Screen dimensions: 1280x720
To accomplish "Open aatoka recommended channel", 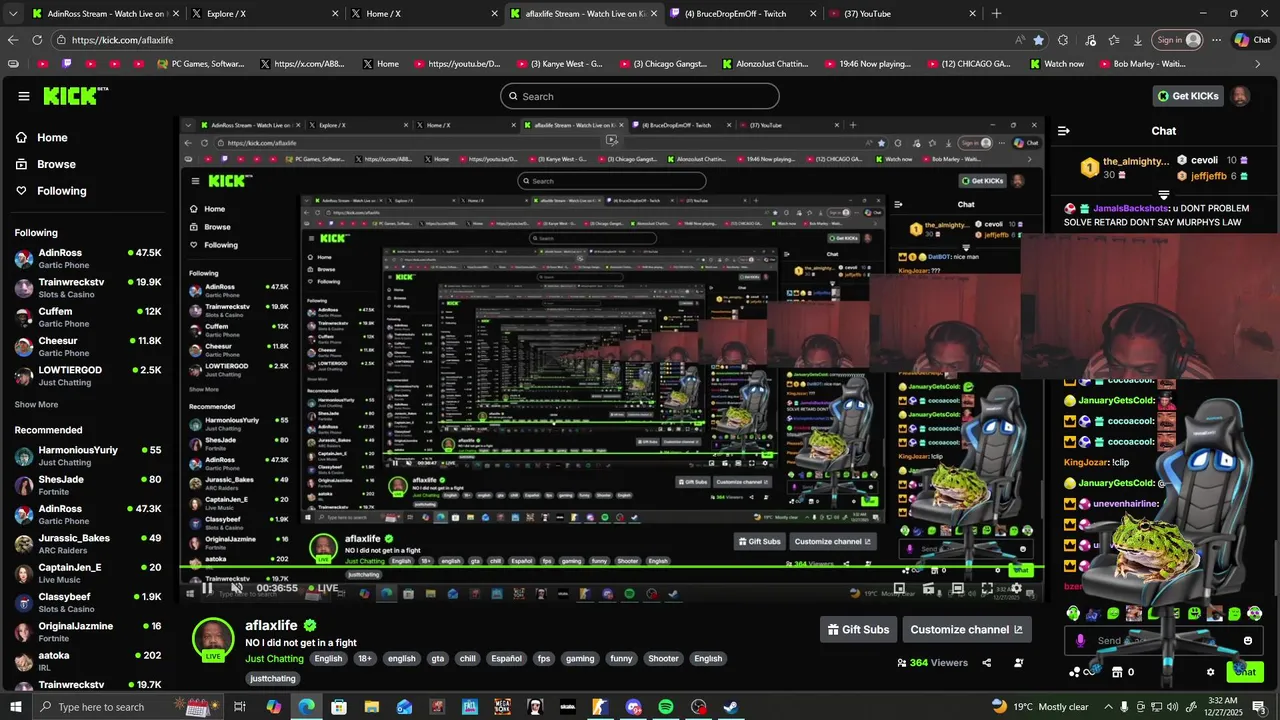I will (x=88, y=661).
